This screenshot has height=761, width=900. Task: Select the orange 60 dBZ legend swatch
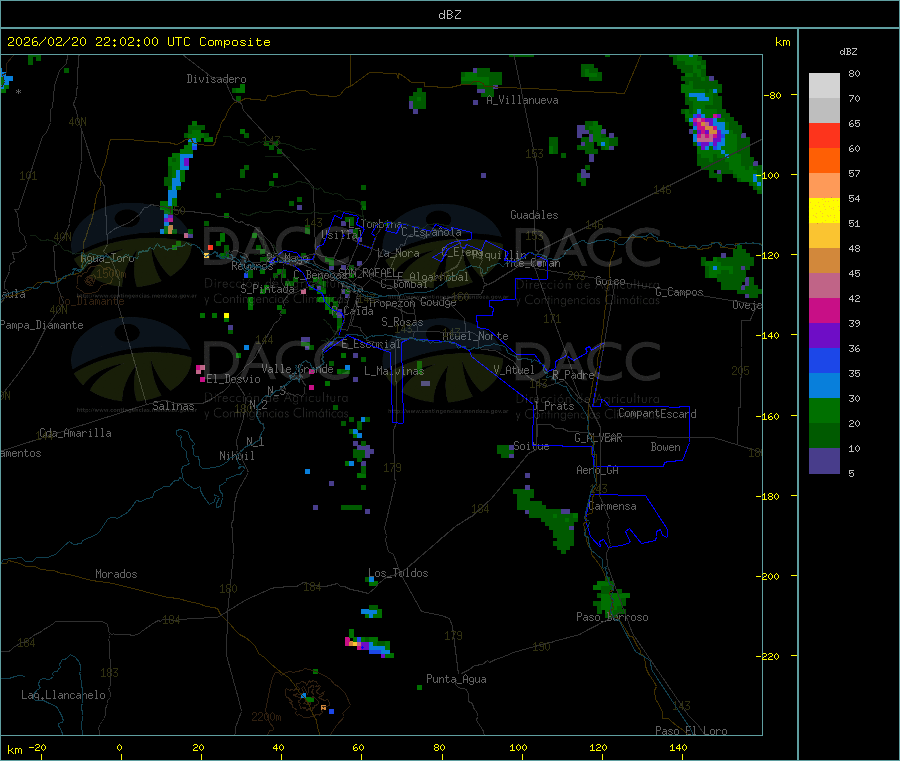click(824, 161)
